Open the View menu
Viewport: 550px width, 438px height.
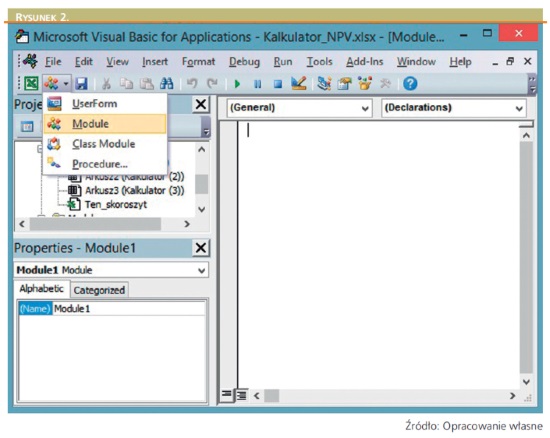[117, 62]
